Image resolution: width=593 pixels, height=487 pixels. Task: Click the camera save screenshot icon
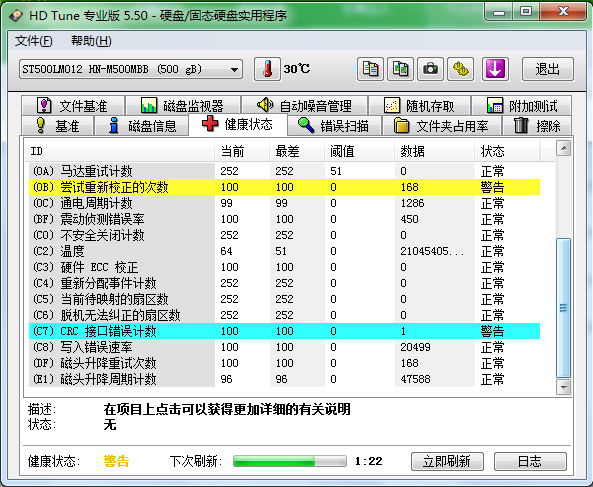(x=430, y=69)
